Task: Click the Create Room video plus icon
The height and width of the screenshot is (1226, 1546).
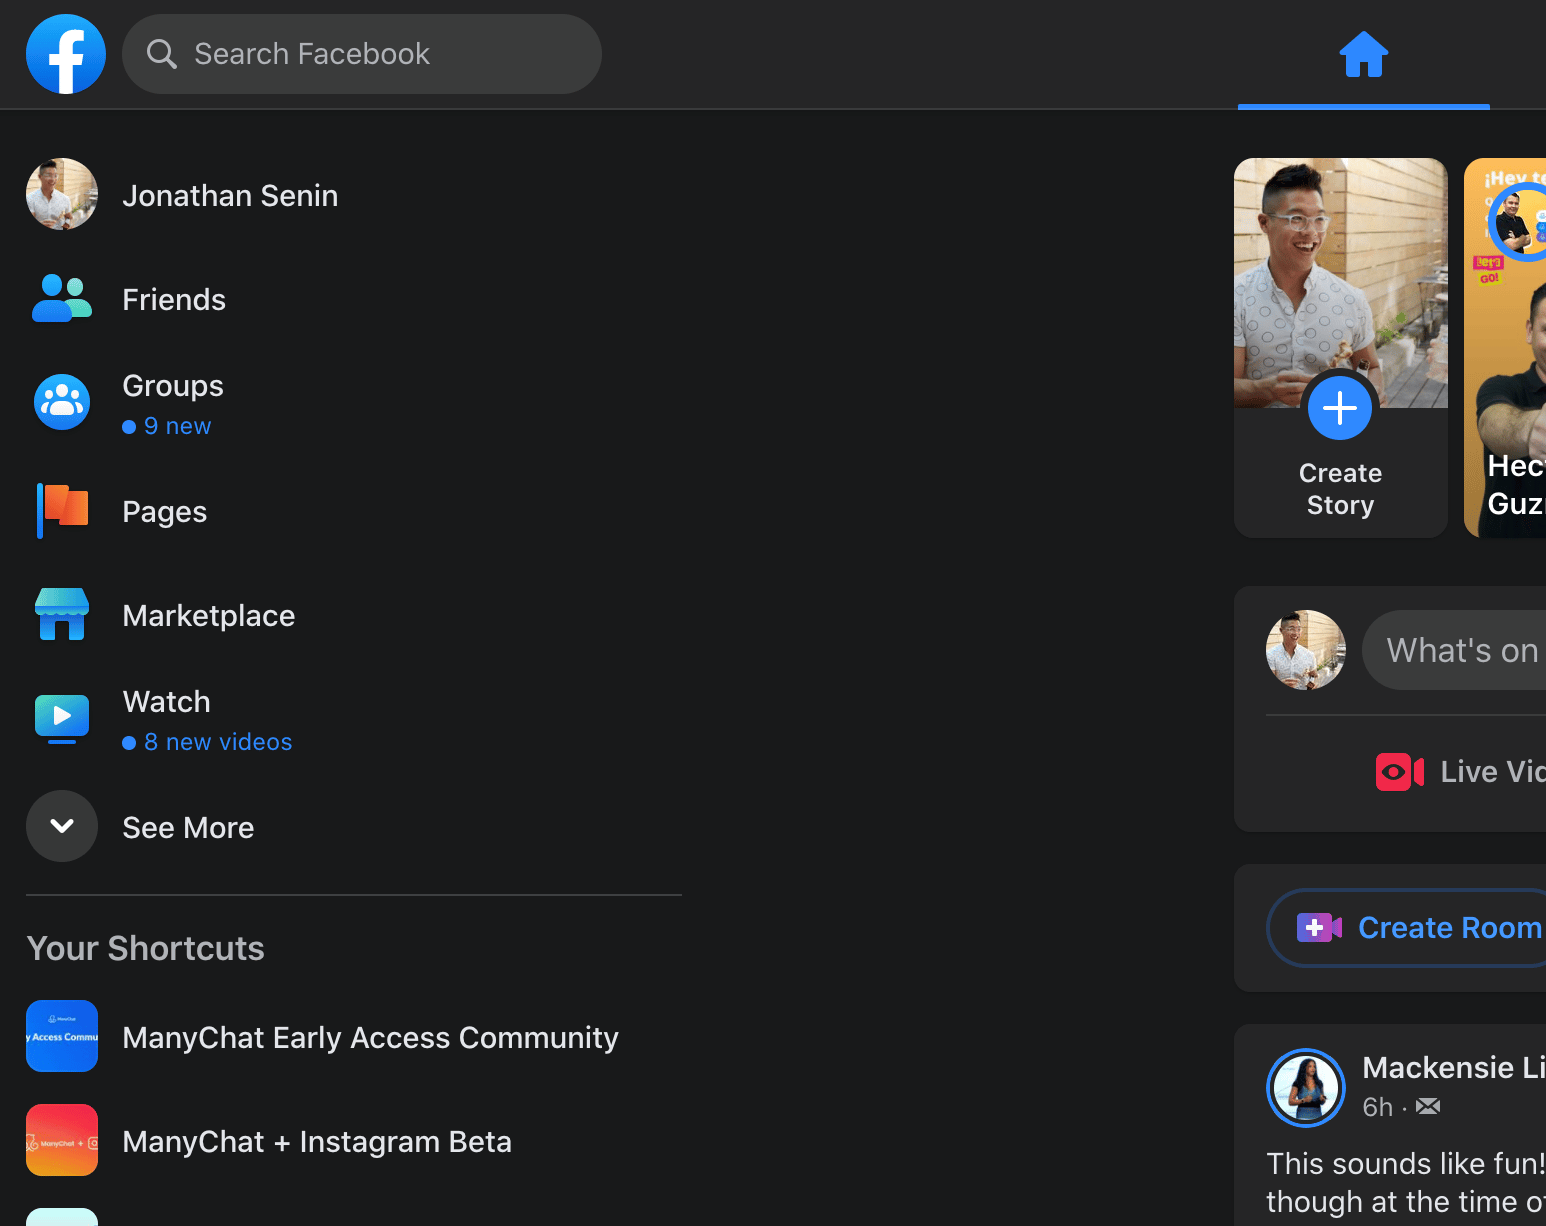Action: (1319, 928)
